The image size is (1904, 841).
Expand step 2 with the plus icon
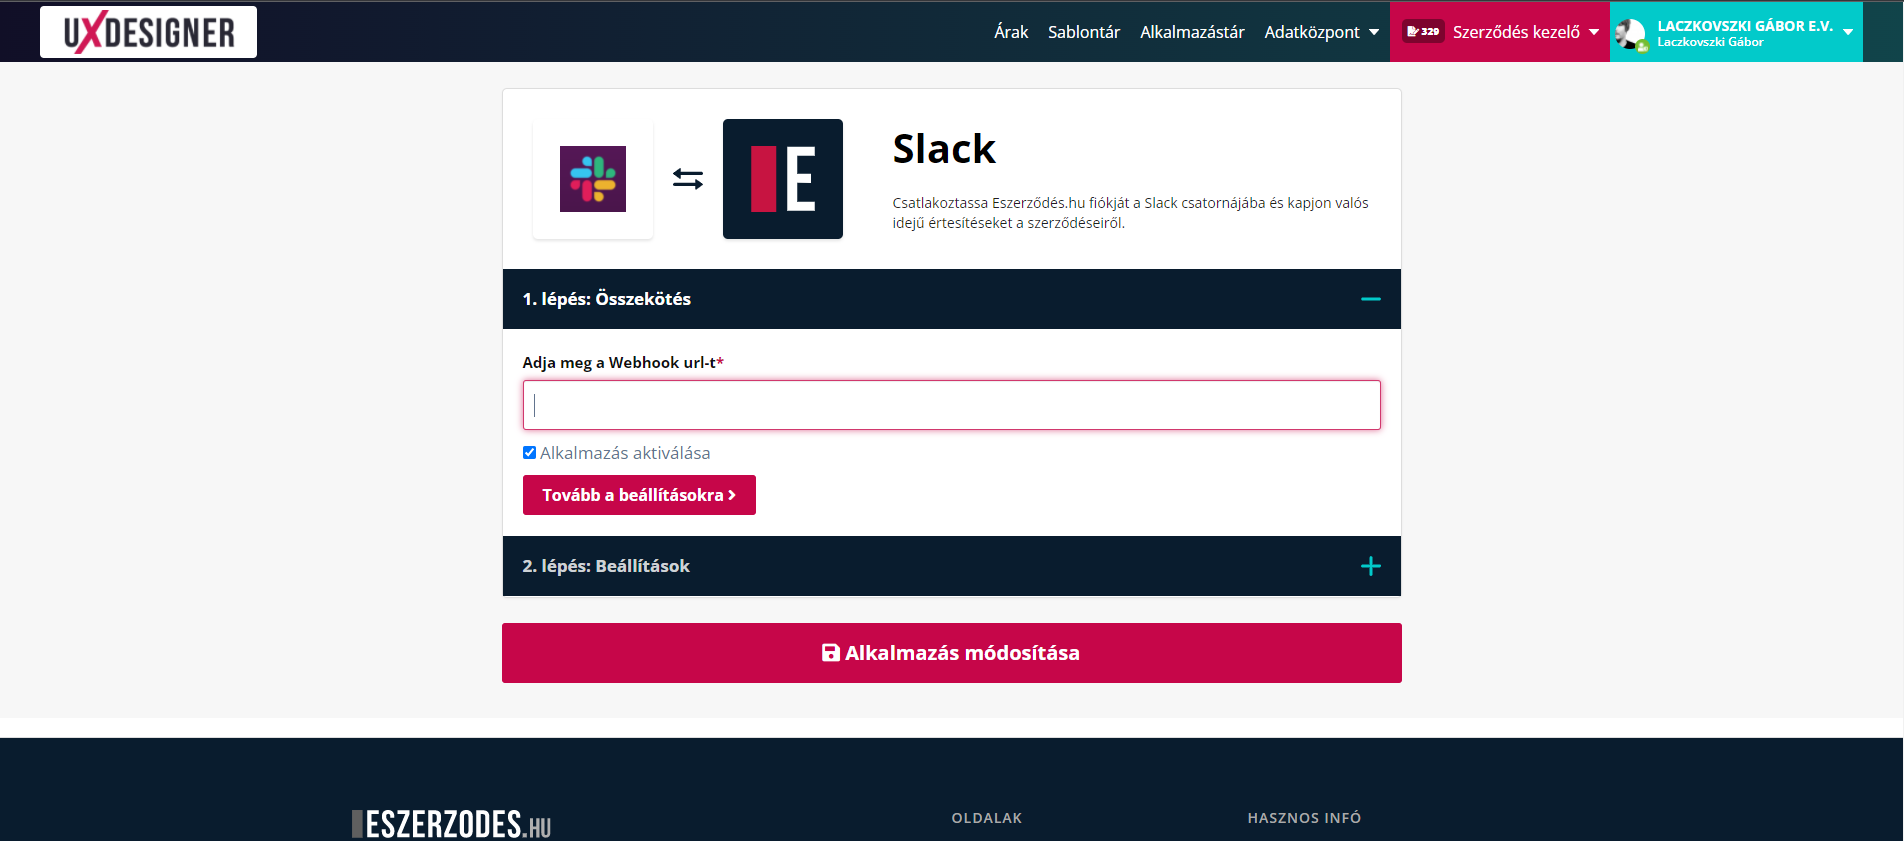click(x=1370, y=566)
